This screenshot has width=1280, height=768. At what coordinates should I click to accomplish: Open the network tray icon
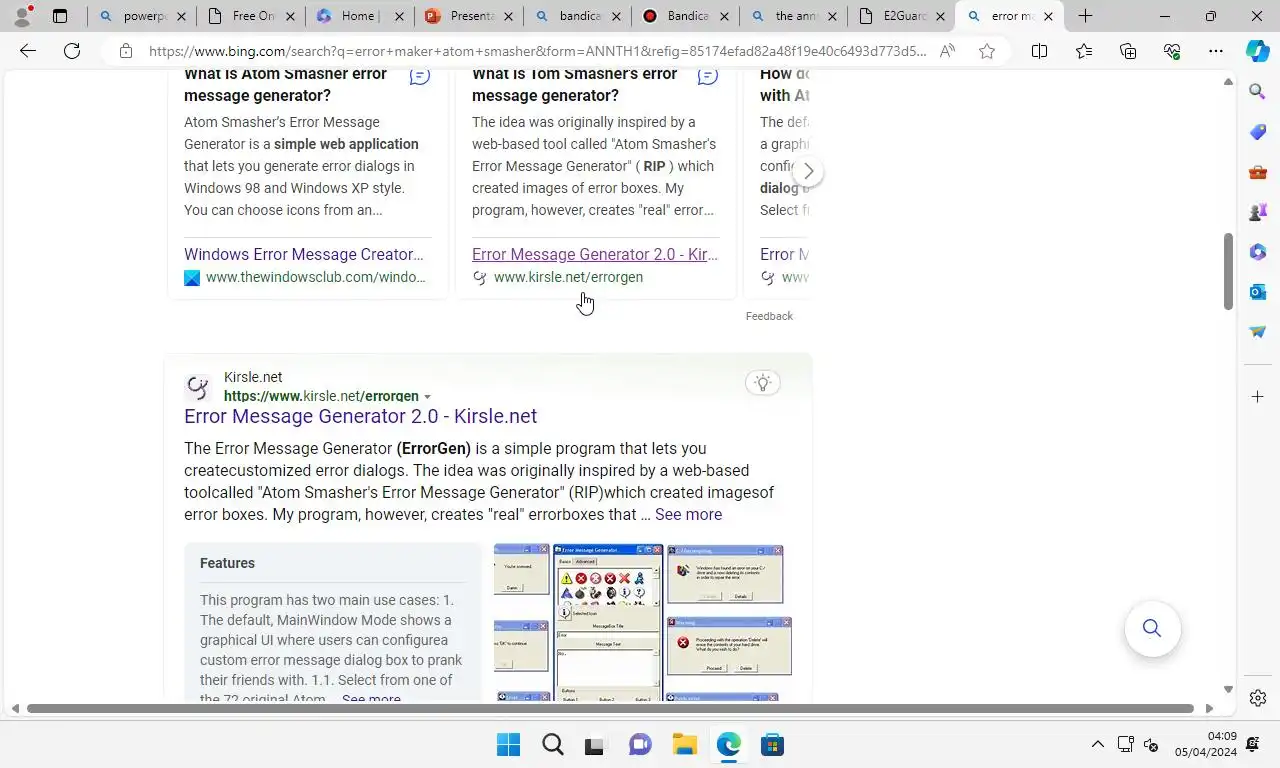pos(1125,744)
